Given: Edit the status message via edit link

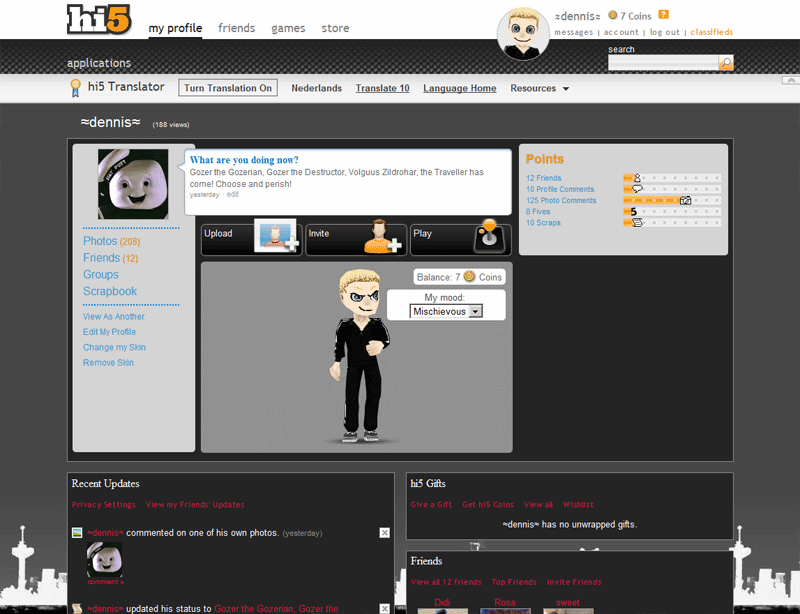Looking at the screenshot, I should (x=233, y=194).
